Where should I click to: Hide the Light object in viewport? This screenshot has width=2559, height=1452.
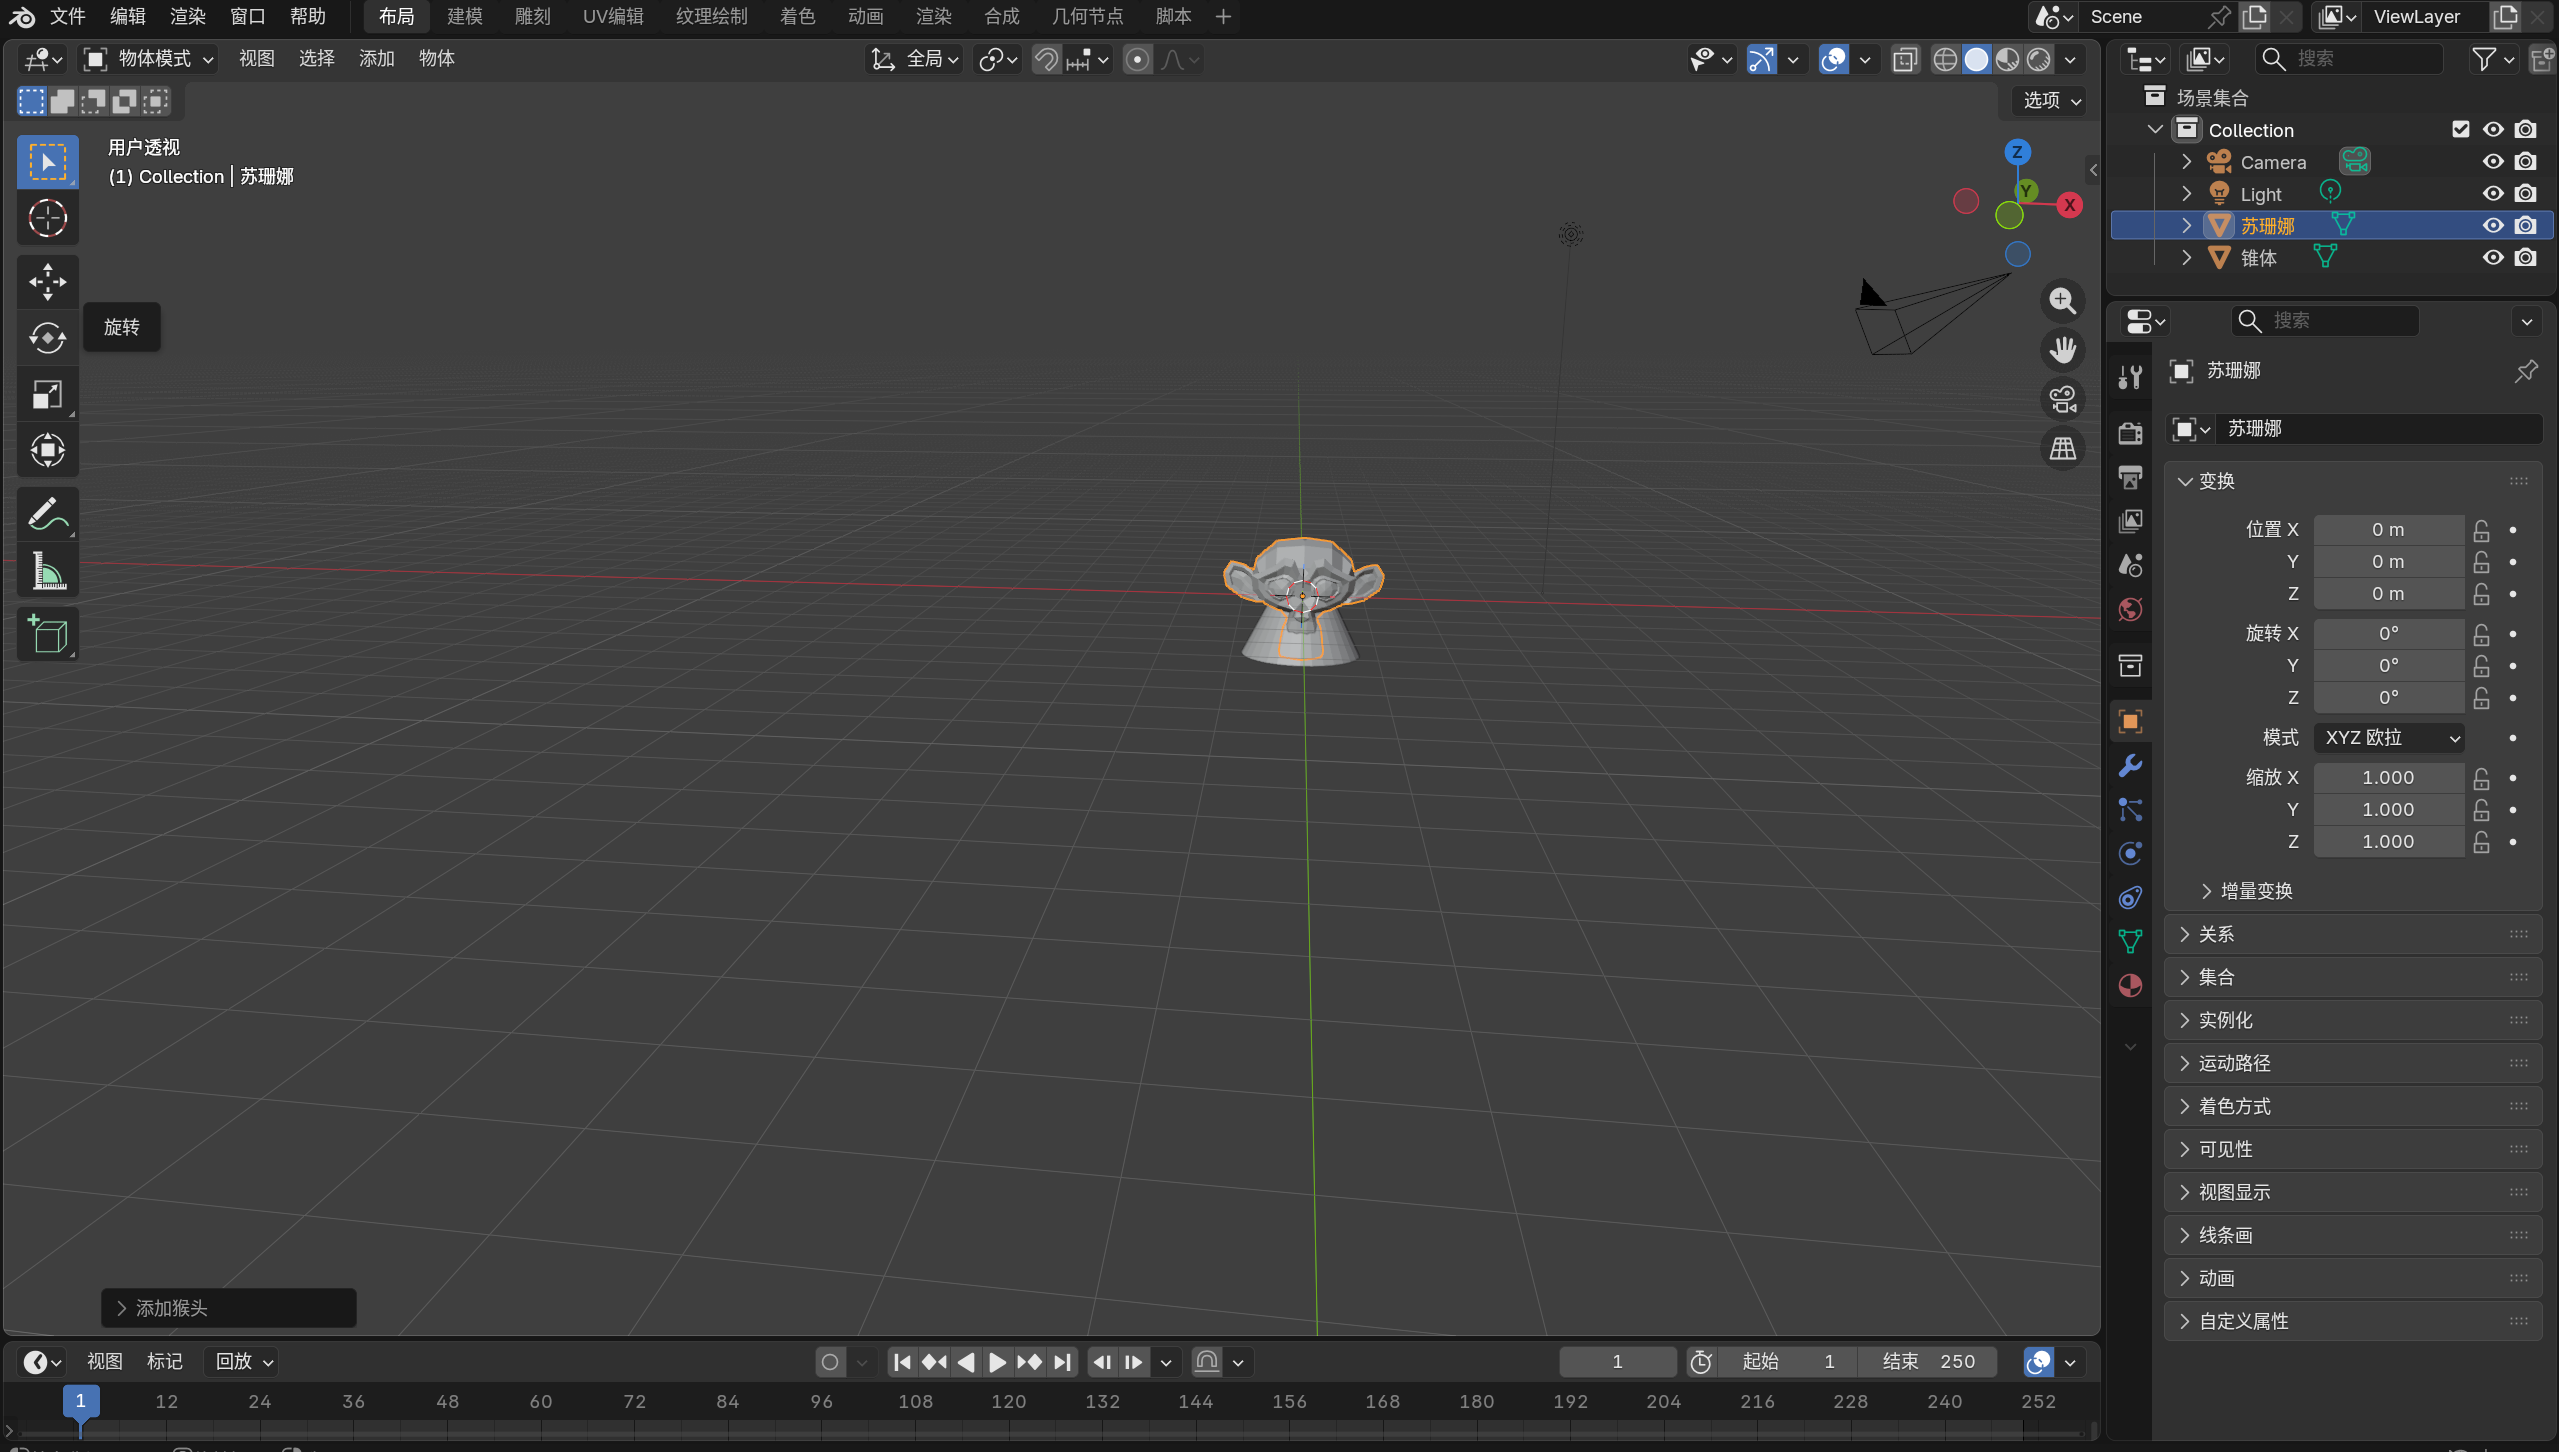[x=2493, y=194]
